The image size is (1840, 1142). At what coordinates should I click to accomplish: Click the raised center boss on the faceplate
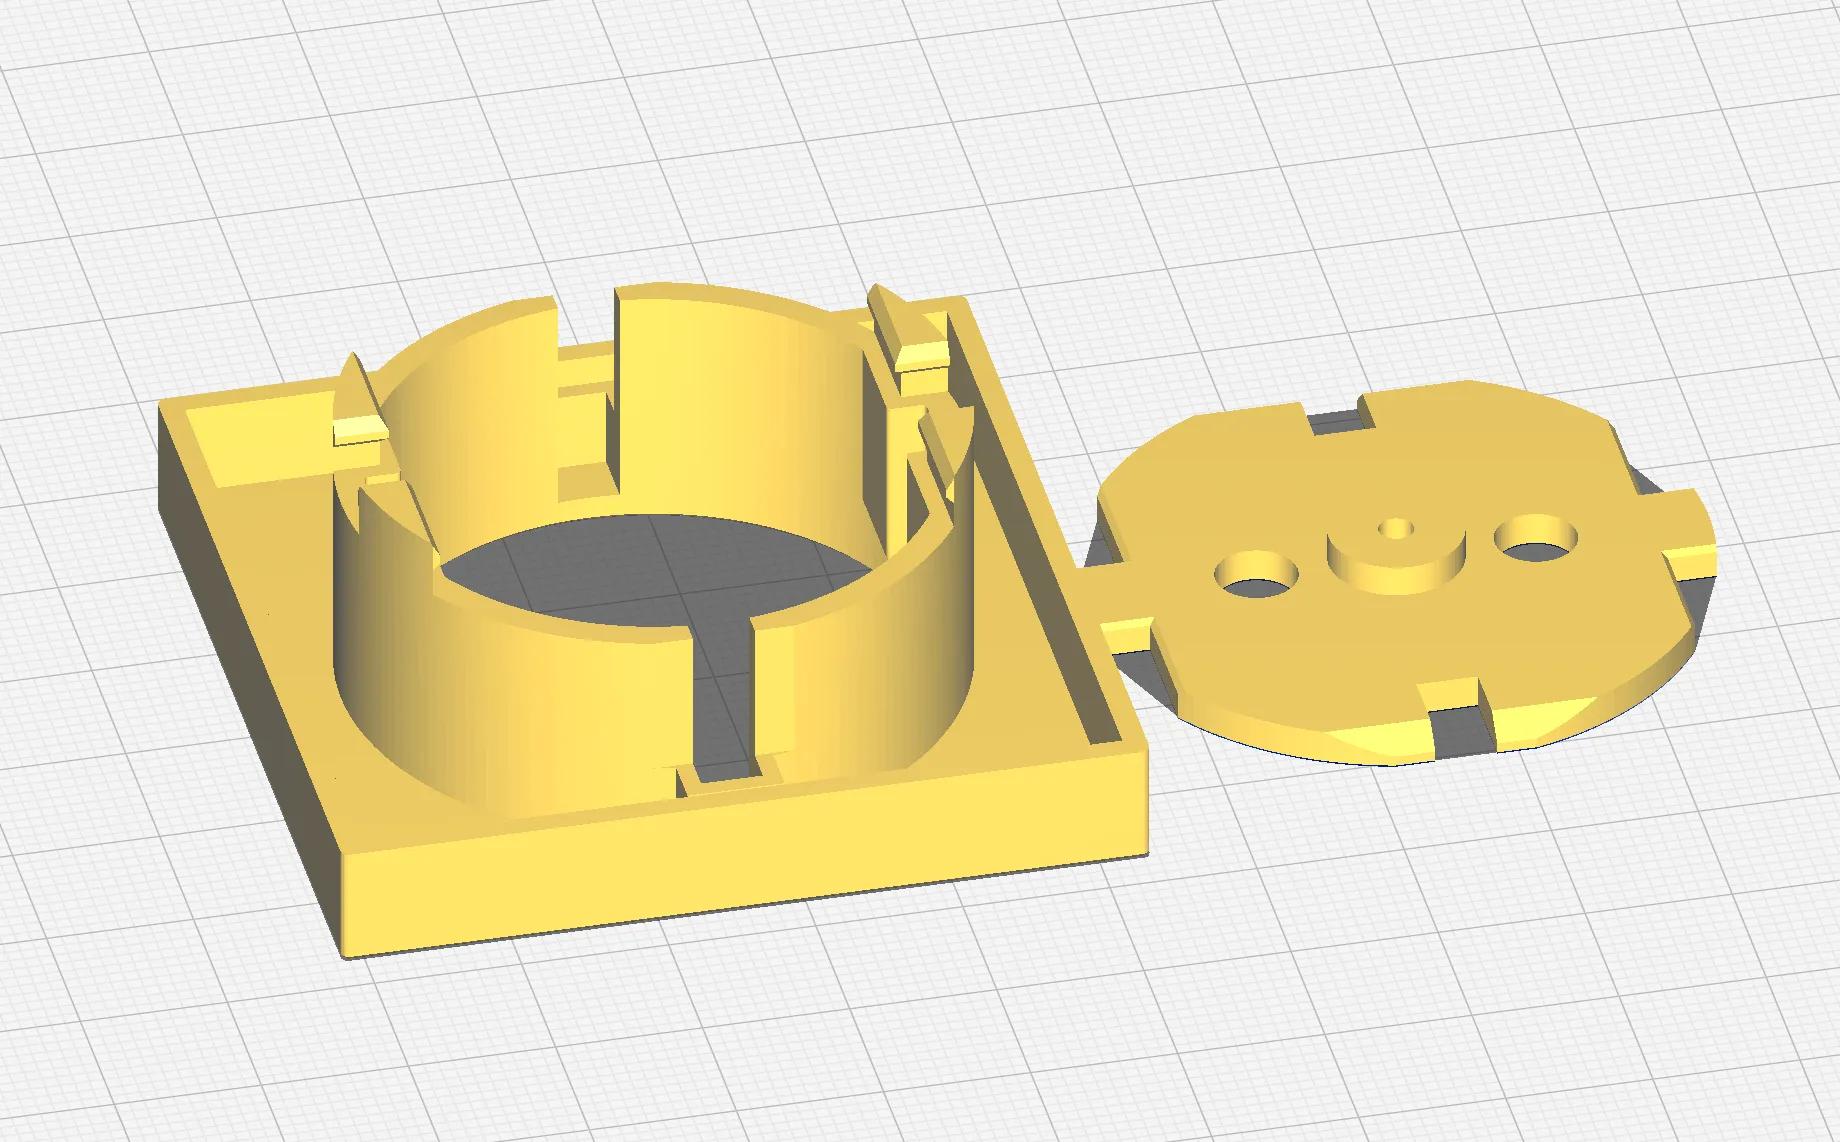pos(1395,553)
